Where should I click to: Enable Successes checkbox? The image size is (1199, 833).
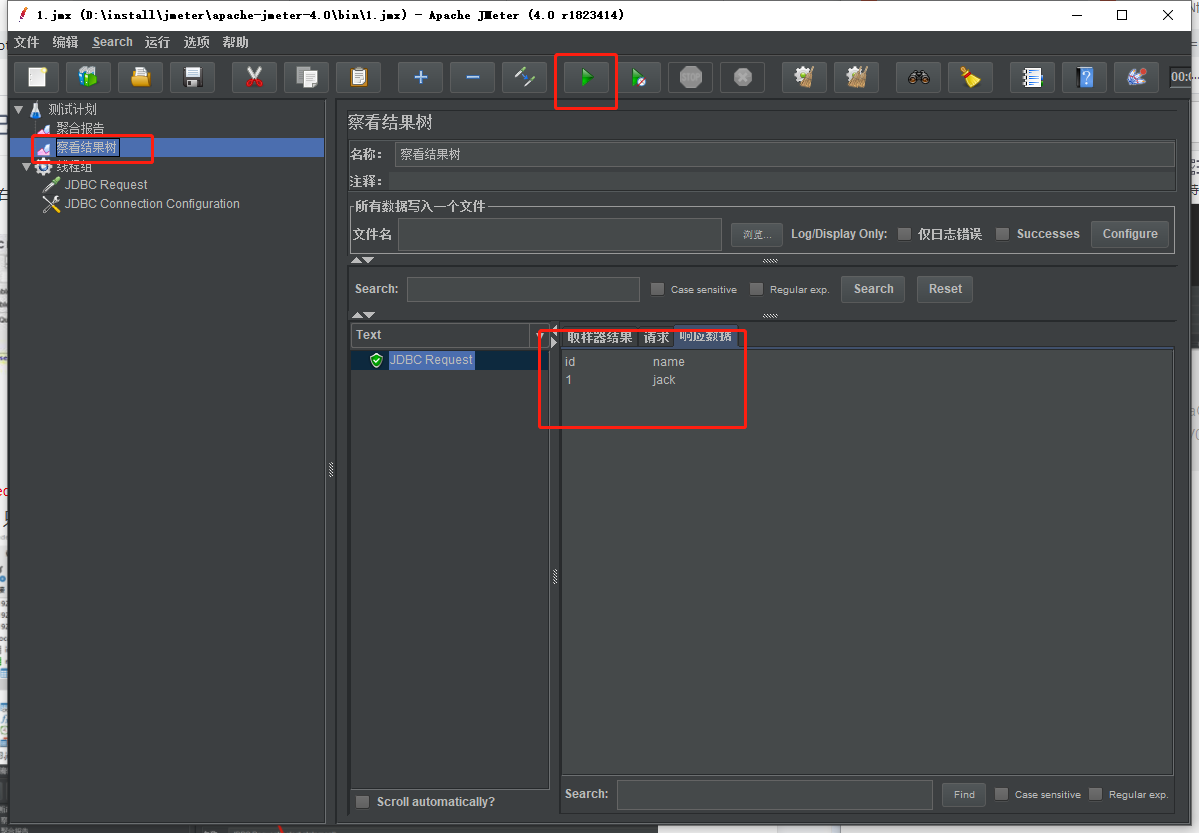[x=1002, y=234]
